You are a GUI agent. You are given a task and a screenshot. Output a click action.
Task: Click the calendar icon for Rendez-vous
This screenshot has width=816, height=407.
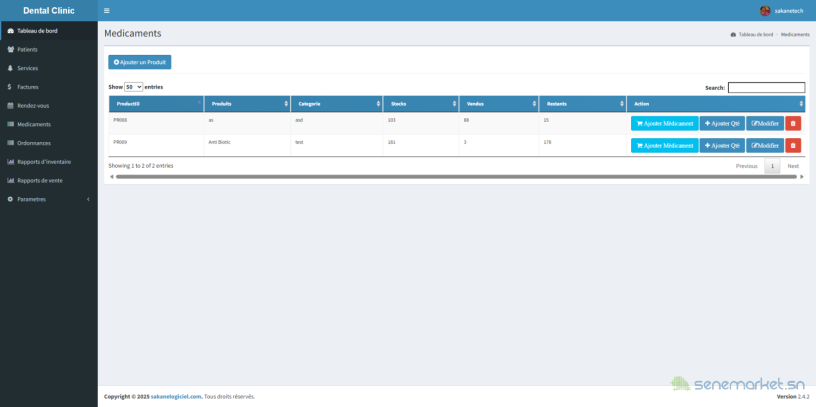pos(10,106)
